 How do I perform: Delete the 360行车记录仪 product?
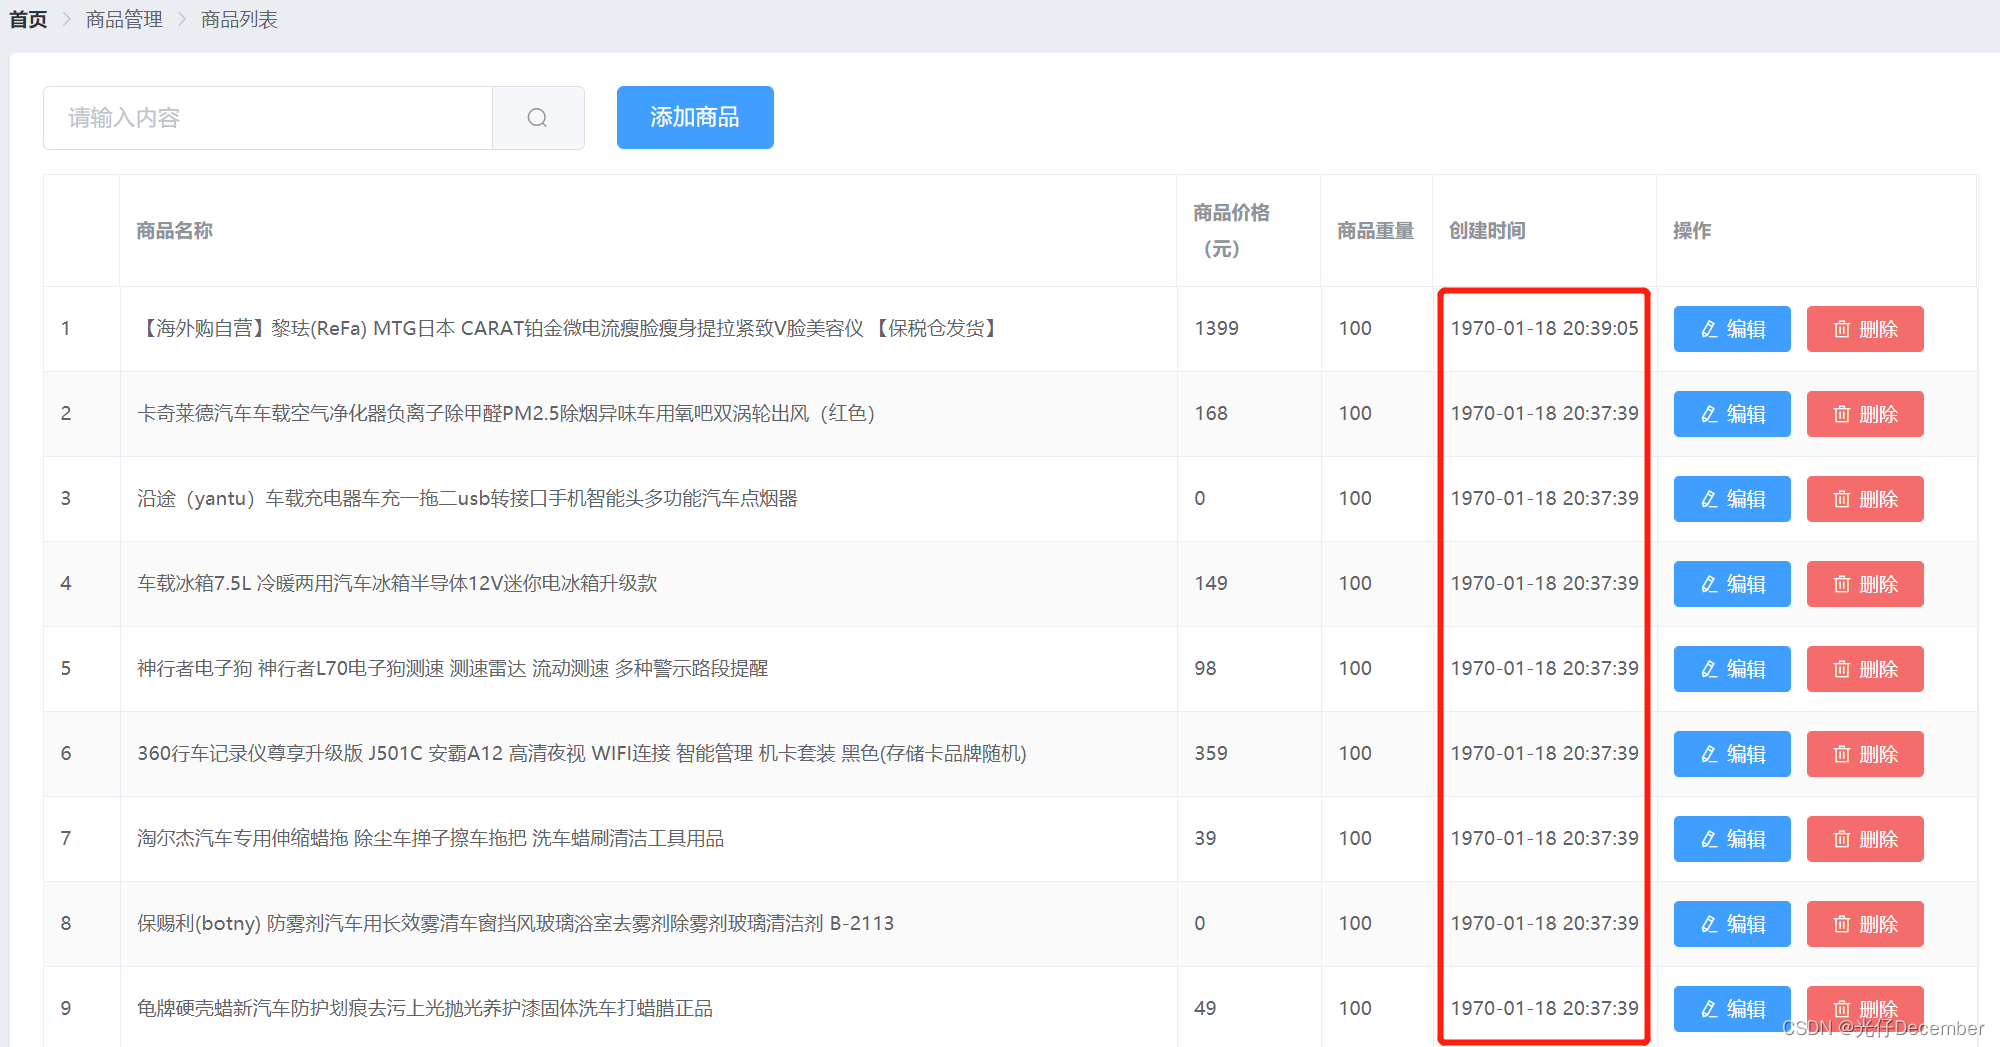[x=1865, y=754]
